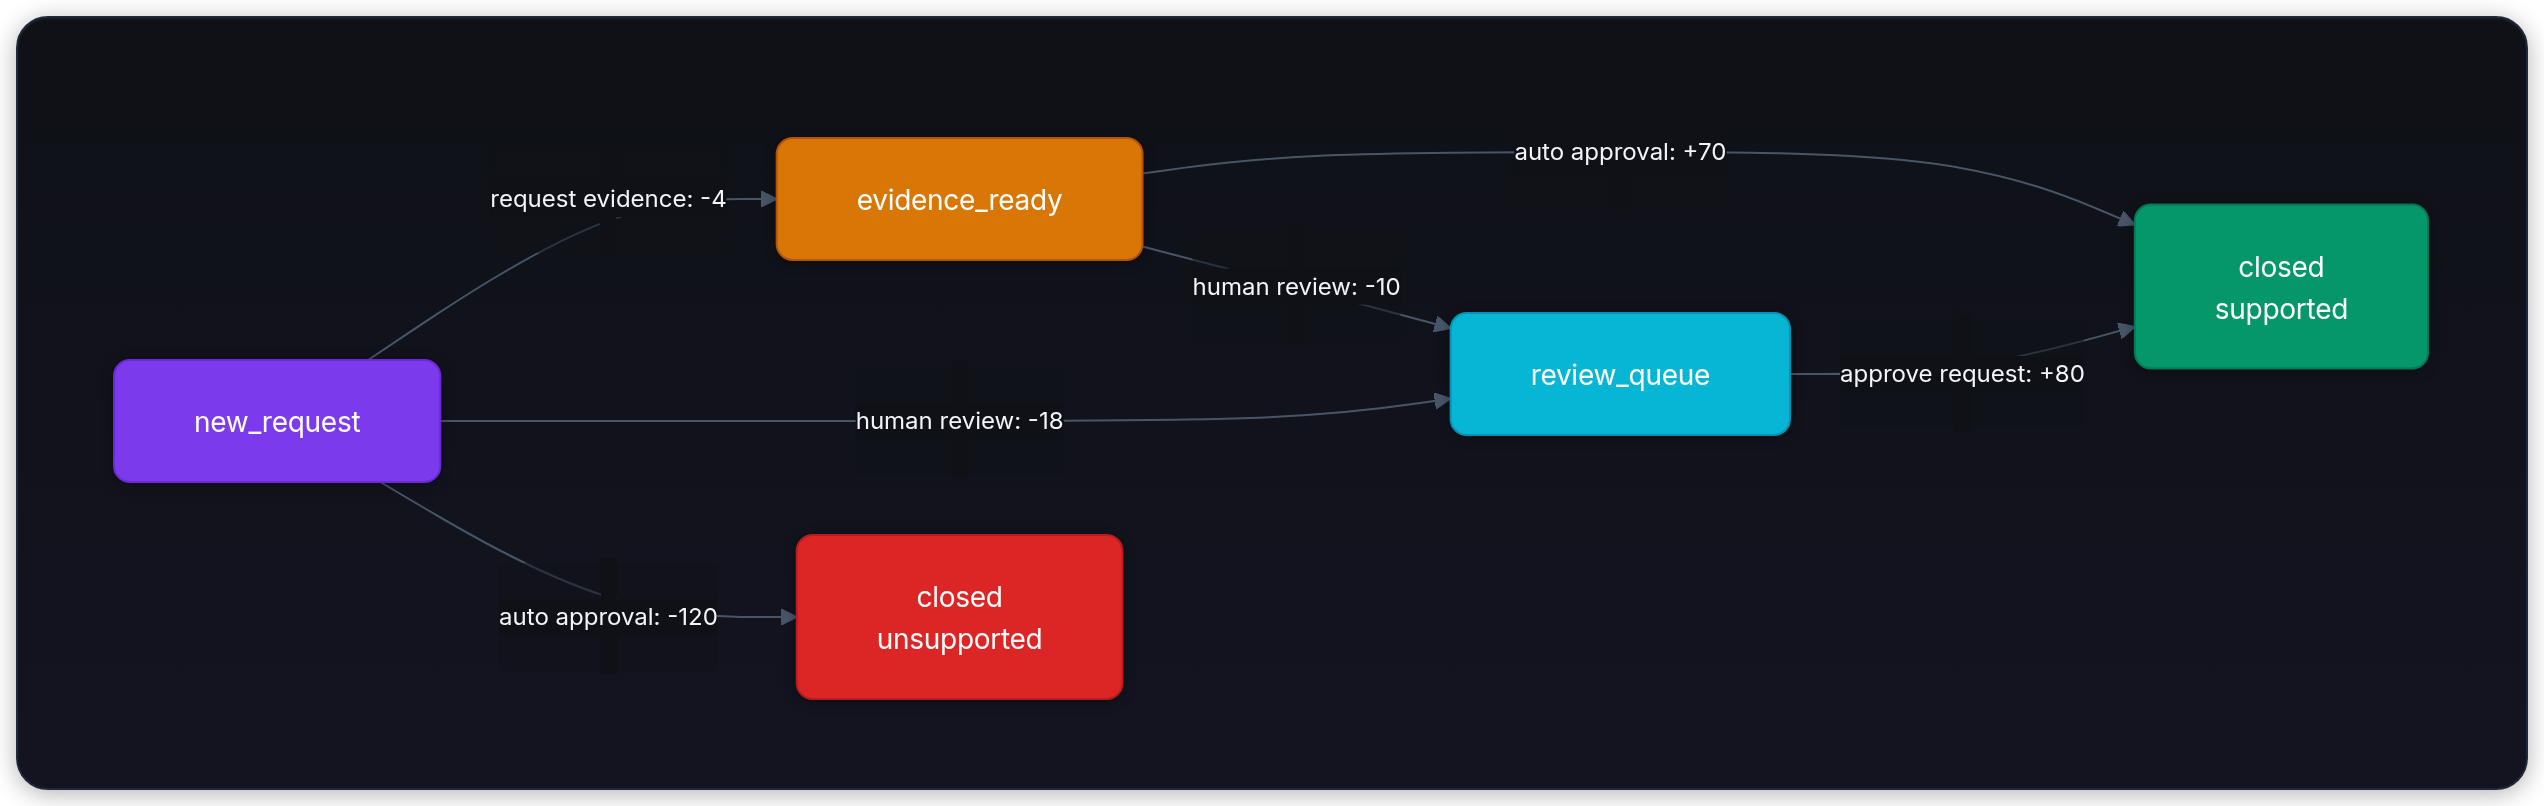
Task: Select the new_request node
Action: point(277,421)
